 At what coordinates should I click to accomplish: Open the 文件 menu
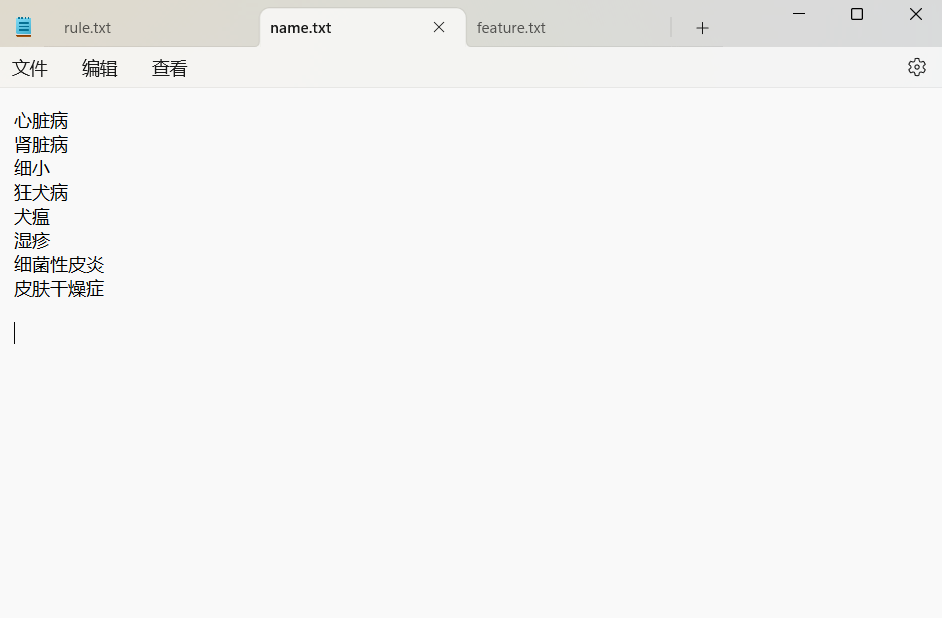coord(29,68)
